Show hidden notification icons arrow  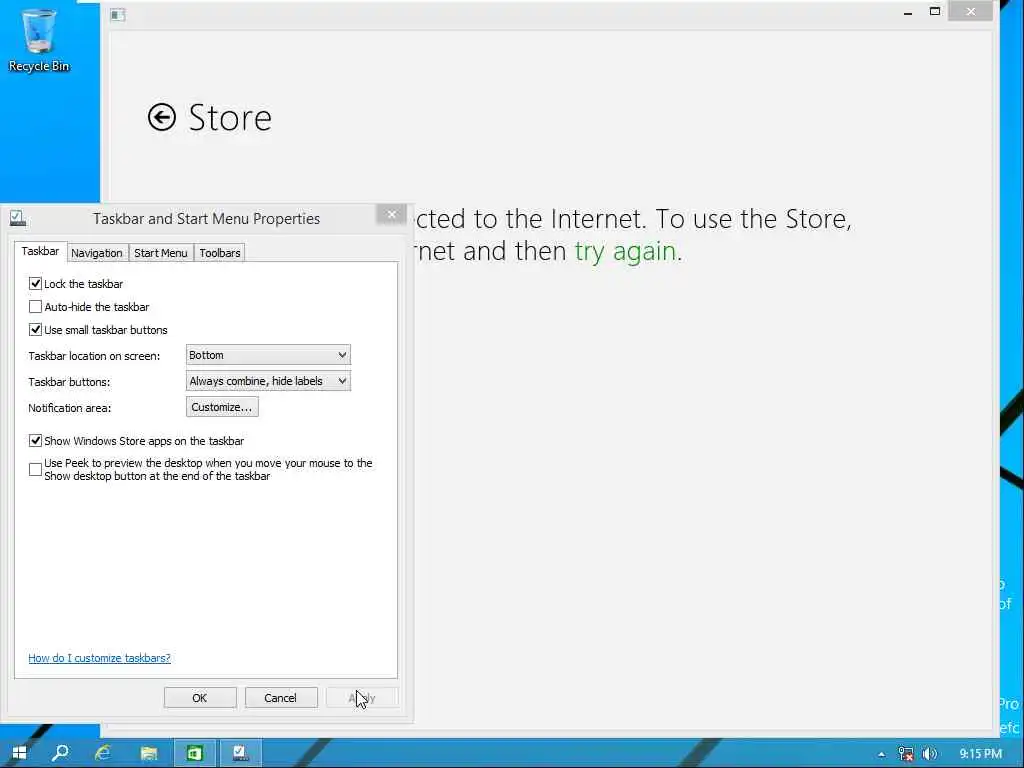coord(882,754)
